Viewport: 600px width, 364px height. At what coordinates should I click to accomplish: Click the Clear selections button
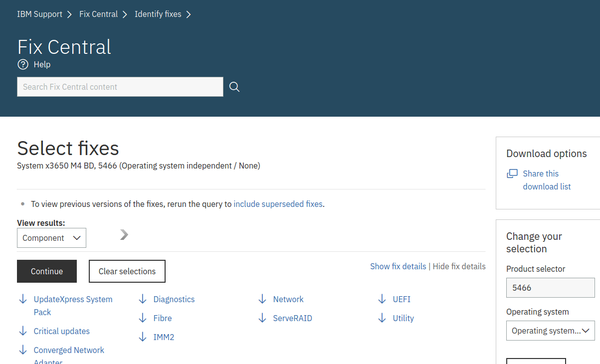pyautogui.click(x=127, y=271)
